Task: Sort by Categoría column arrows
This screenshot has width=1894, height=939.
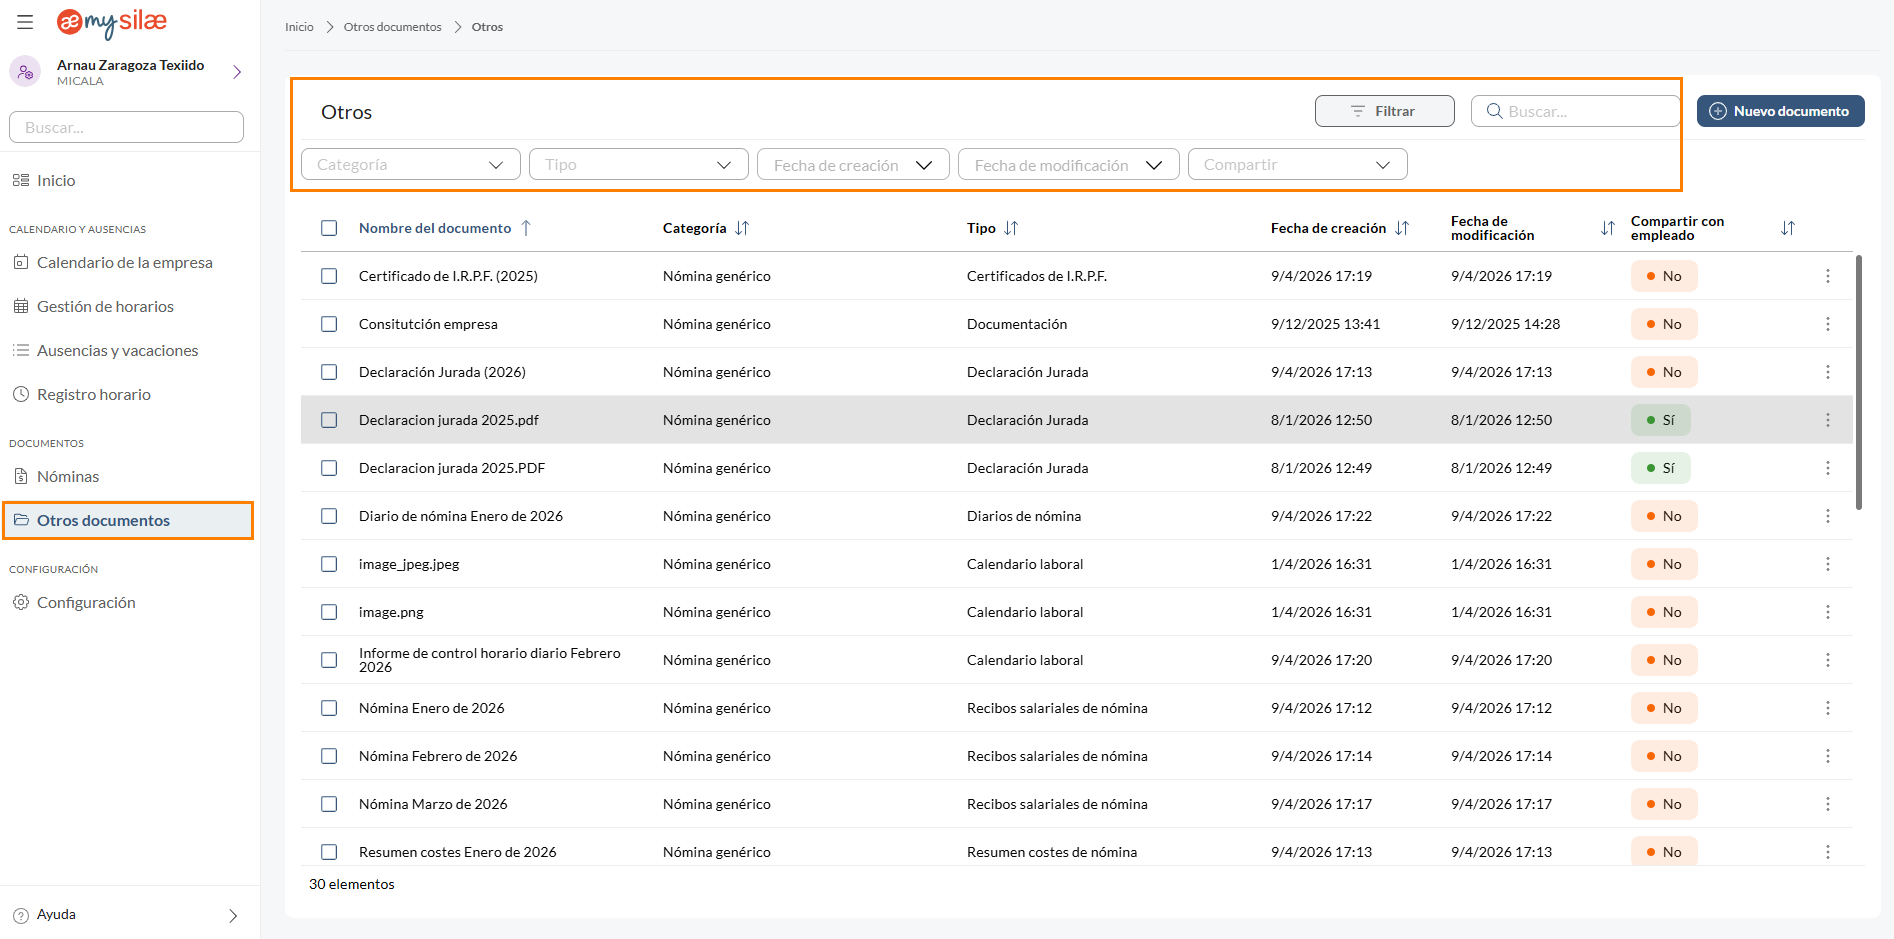Action: coord(742,228)
